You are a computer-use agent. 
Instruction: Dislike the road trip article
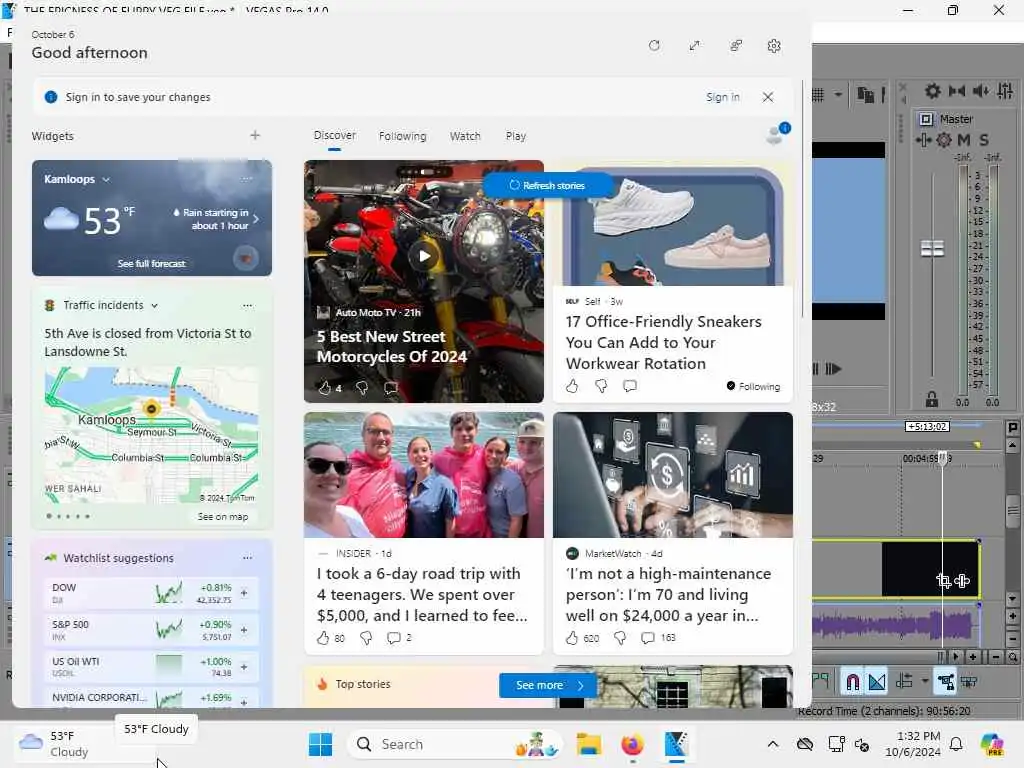[x=366, y=637]
